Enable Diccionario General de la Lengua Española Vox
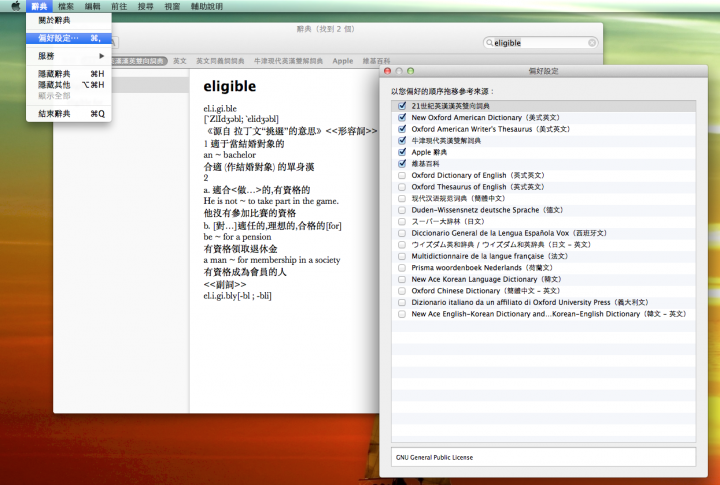 click(x=402, y=233)
